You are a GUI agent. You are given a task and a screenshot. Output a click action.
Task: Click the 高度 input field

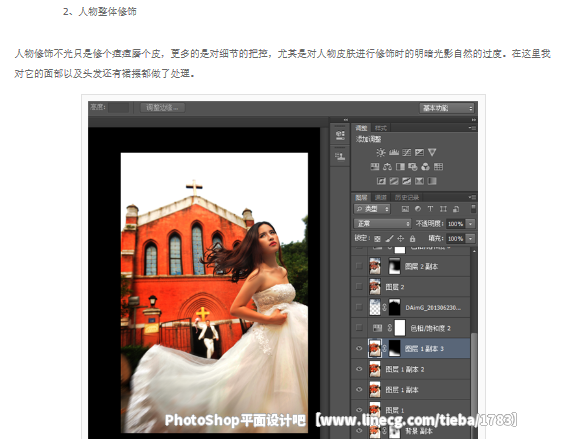[118, 107]
